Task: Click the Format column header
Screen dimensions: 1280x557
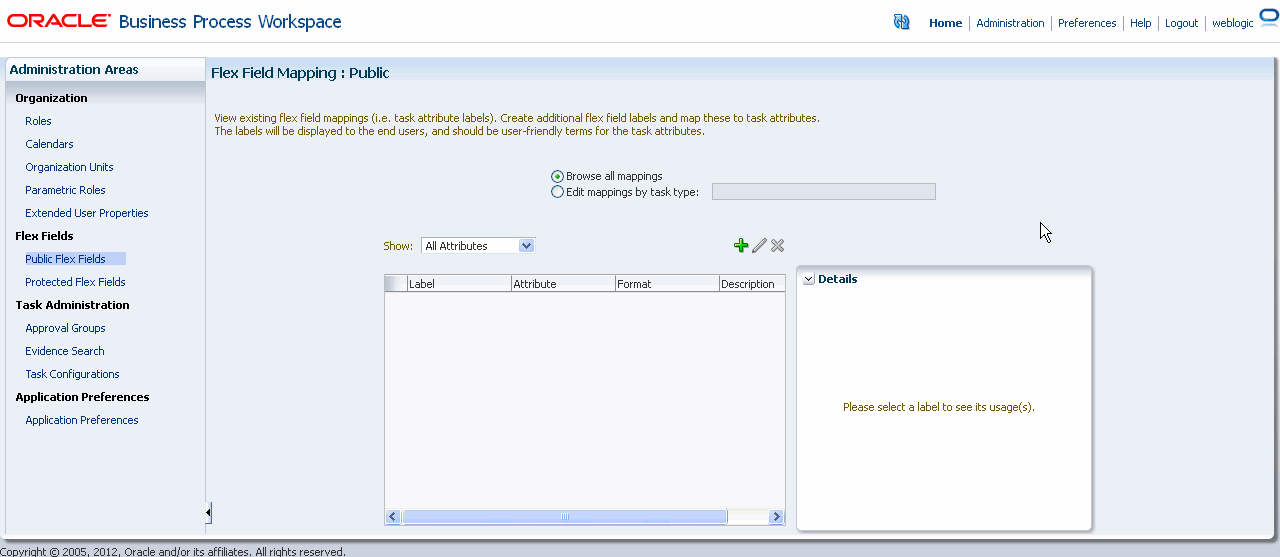Action: point(667,284)
